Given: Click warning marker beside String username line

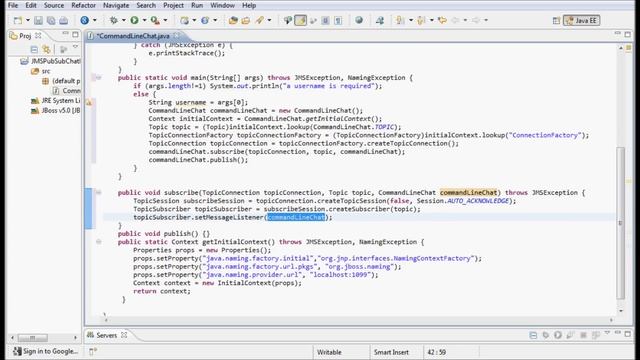Looking at the screenshot, I should click(89, 102).
